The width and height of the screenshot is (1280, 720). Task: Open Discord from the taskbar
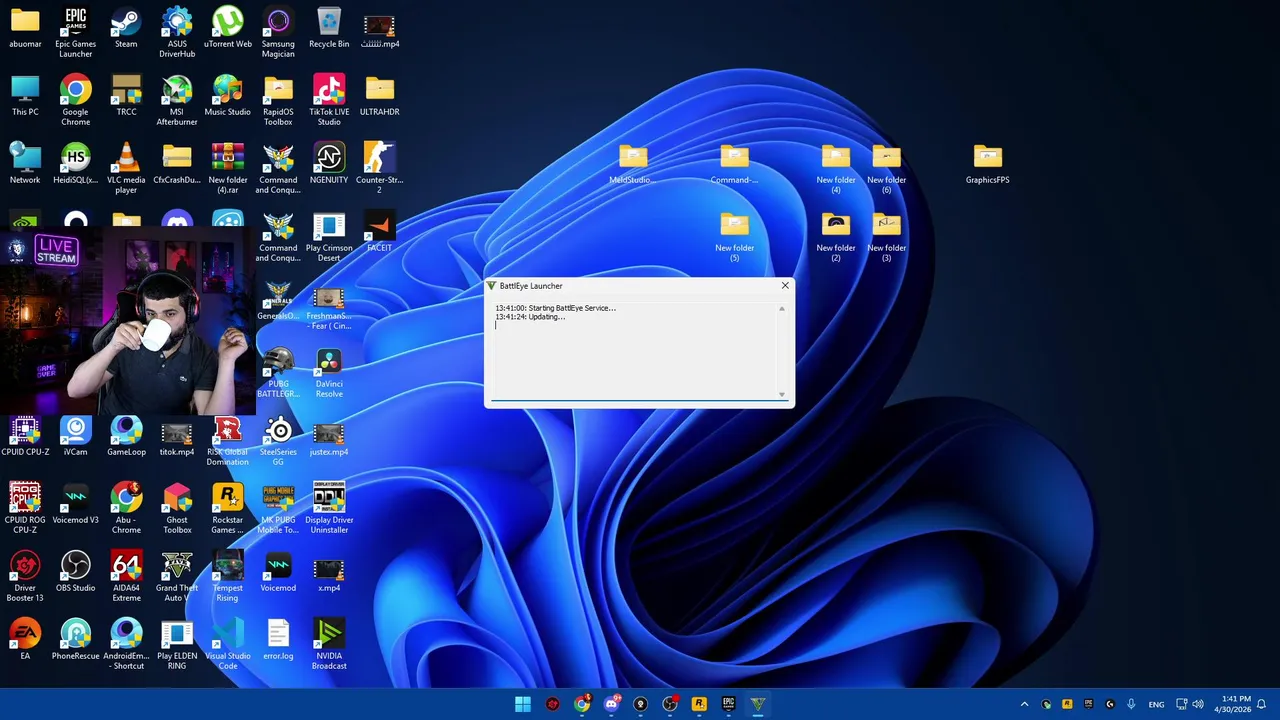[611, 704]
